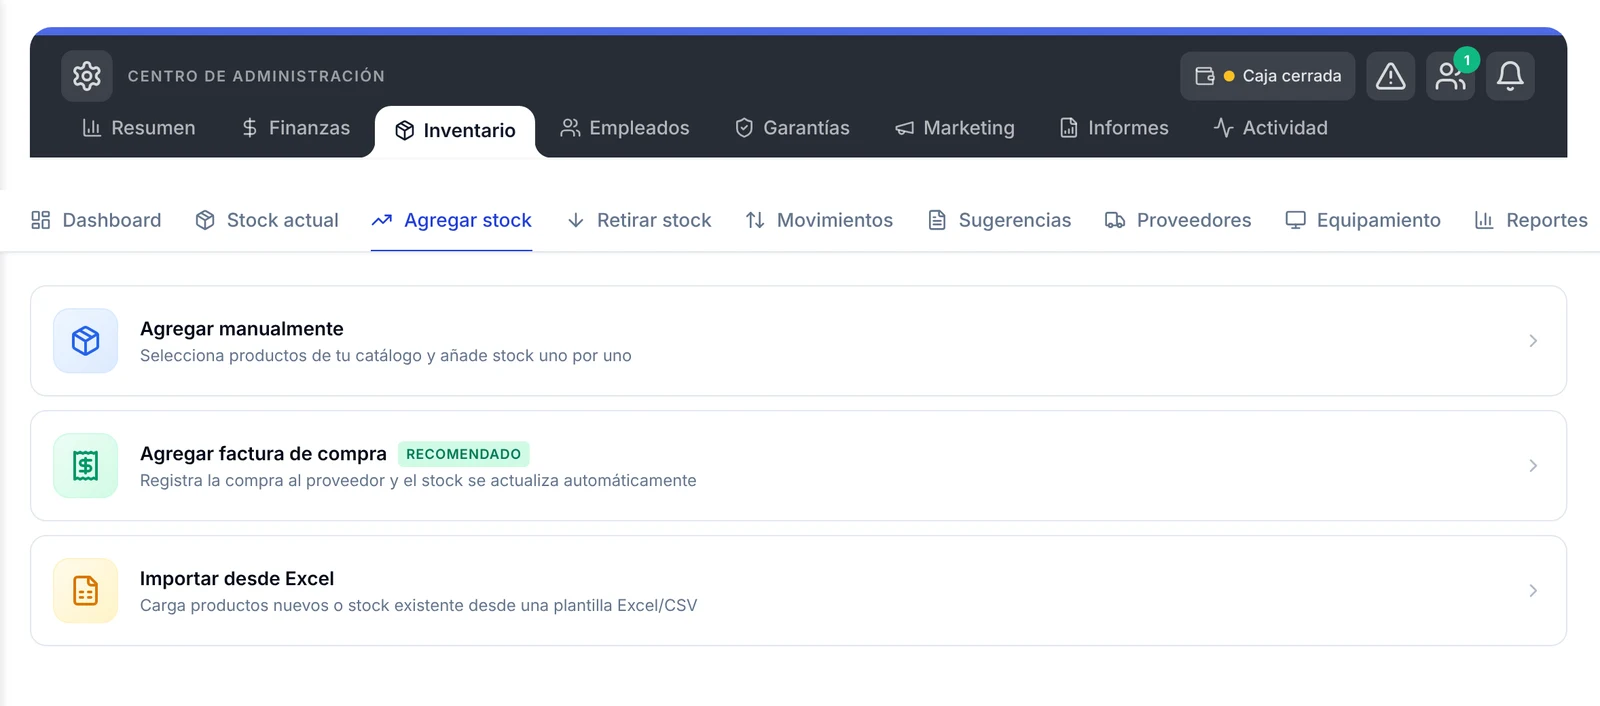Click the settings gear icon in header
The image size is (1600, 706).
[87, 76]
